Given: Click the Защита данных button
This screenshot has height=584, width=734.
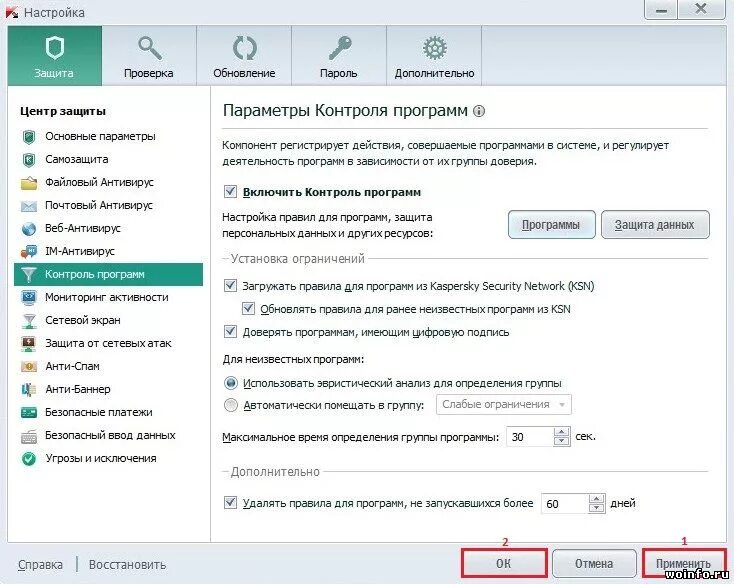Looking at the screenshot, I should tap(655, 225).
